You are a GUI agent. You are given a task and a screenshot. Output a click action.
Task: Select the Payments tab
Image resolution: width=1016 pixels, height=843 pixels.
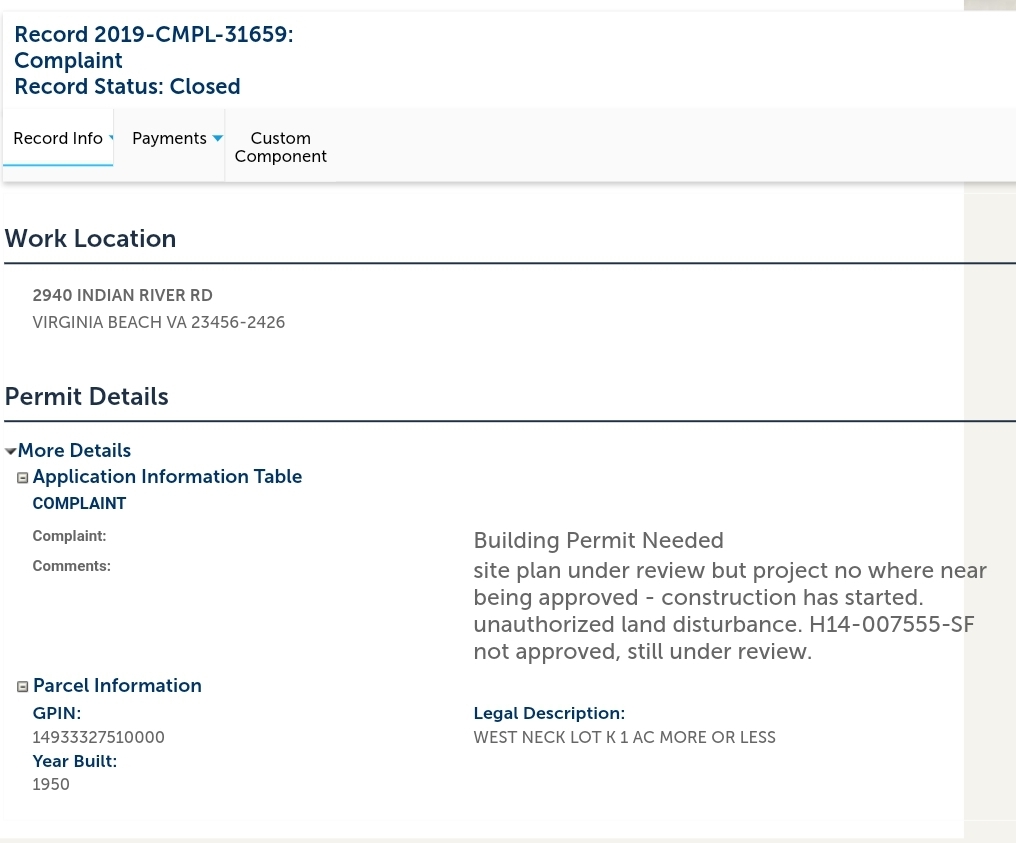(x=169, y=139)
